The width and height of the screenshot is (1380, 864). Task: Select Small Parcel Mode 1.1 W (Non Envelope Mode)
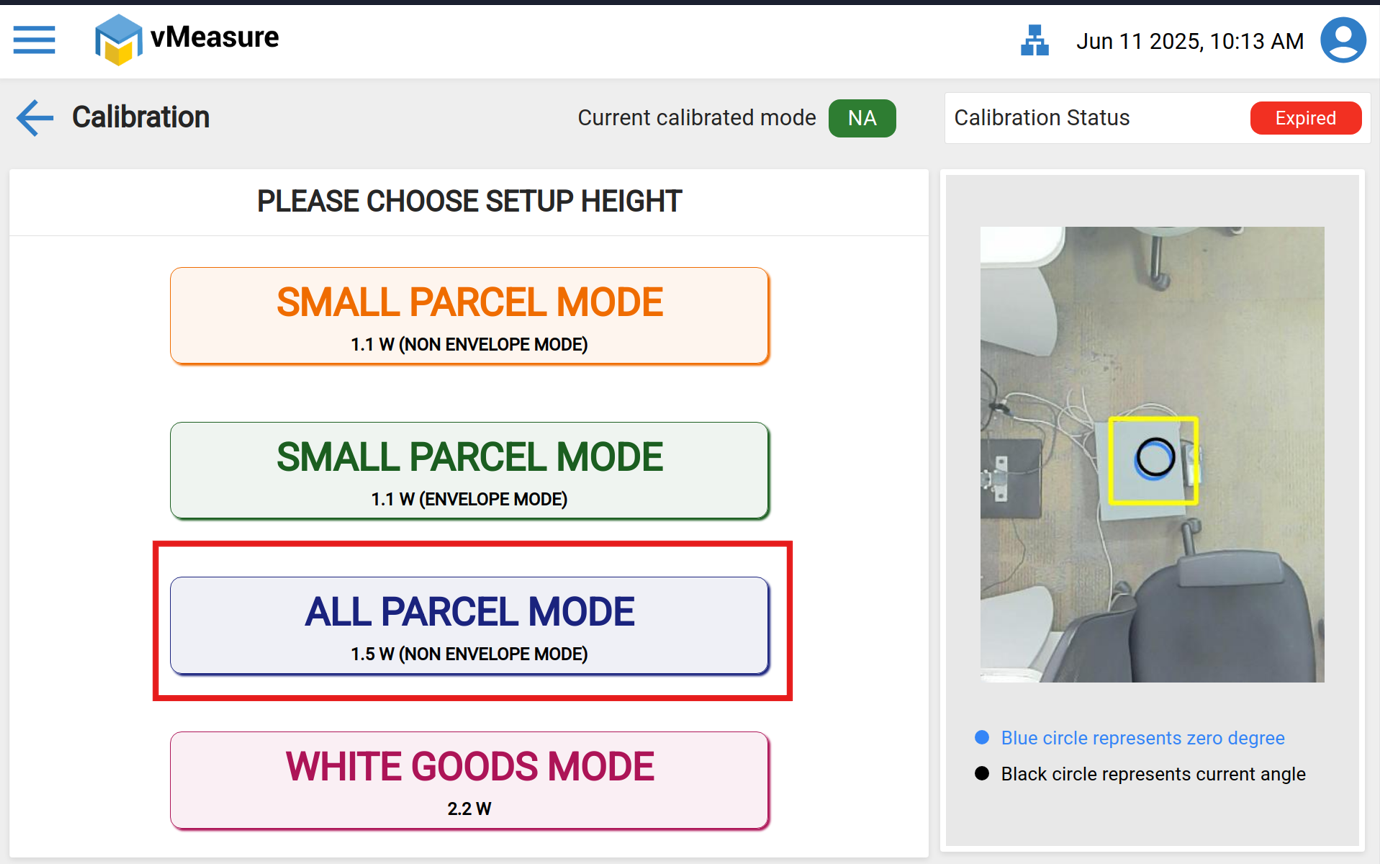coord(469,316)
